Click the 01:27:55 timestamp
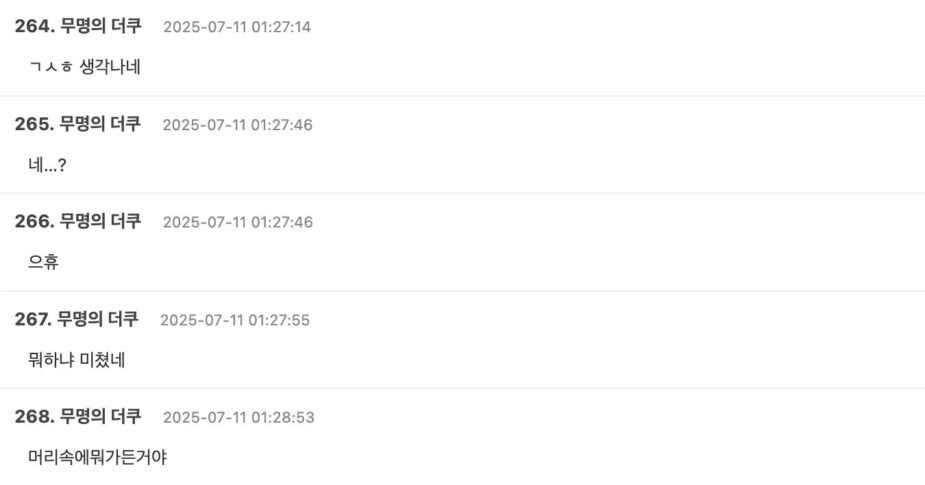 [x=235, y=320]
